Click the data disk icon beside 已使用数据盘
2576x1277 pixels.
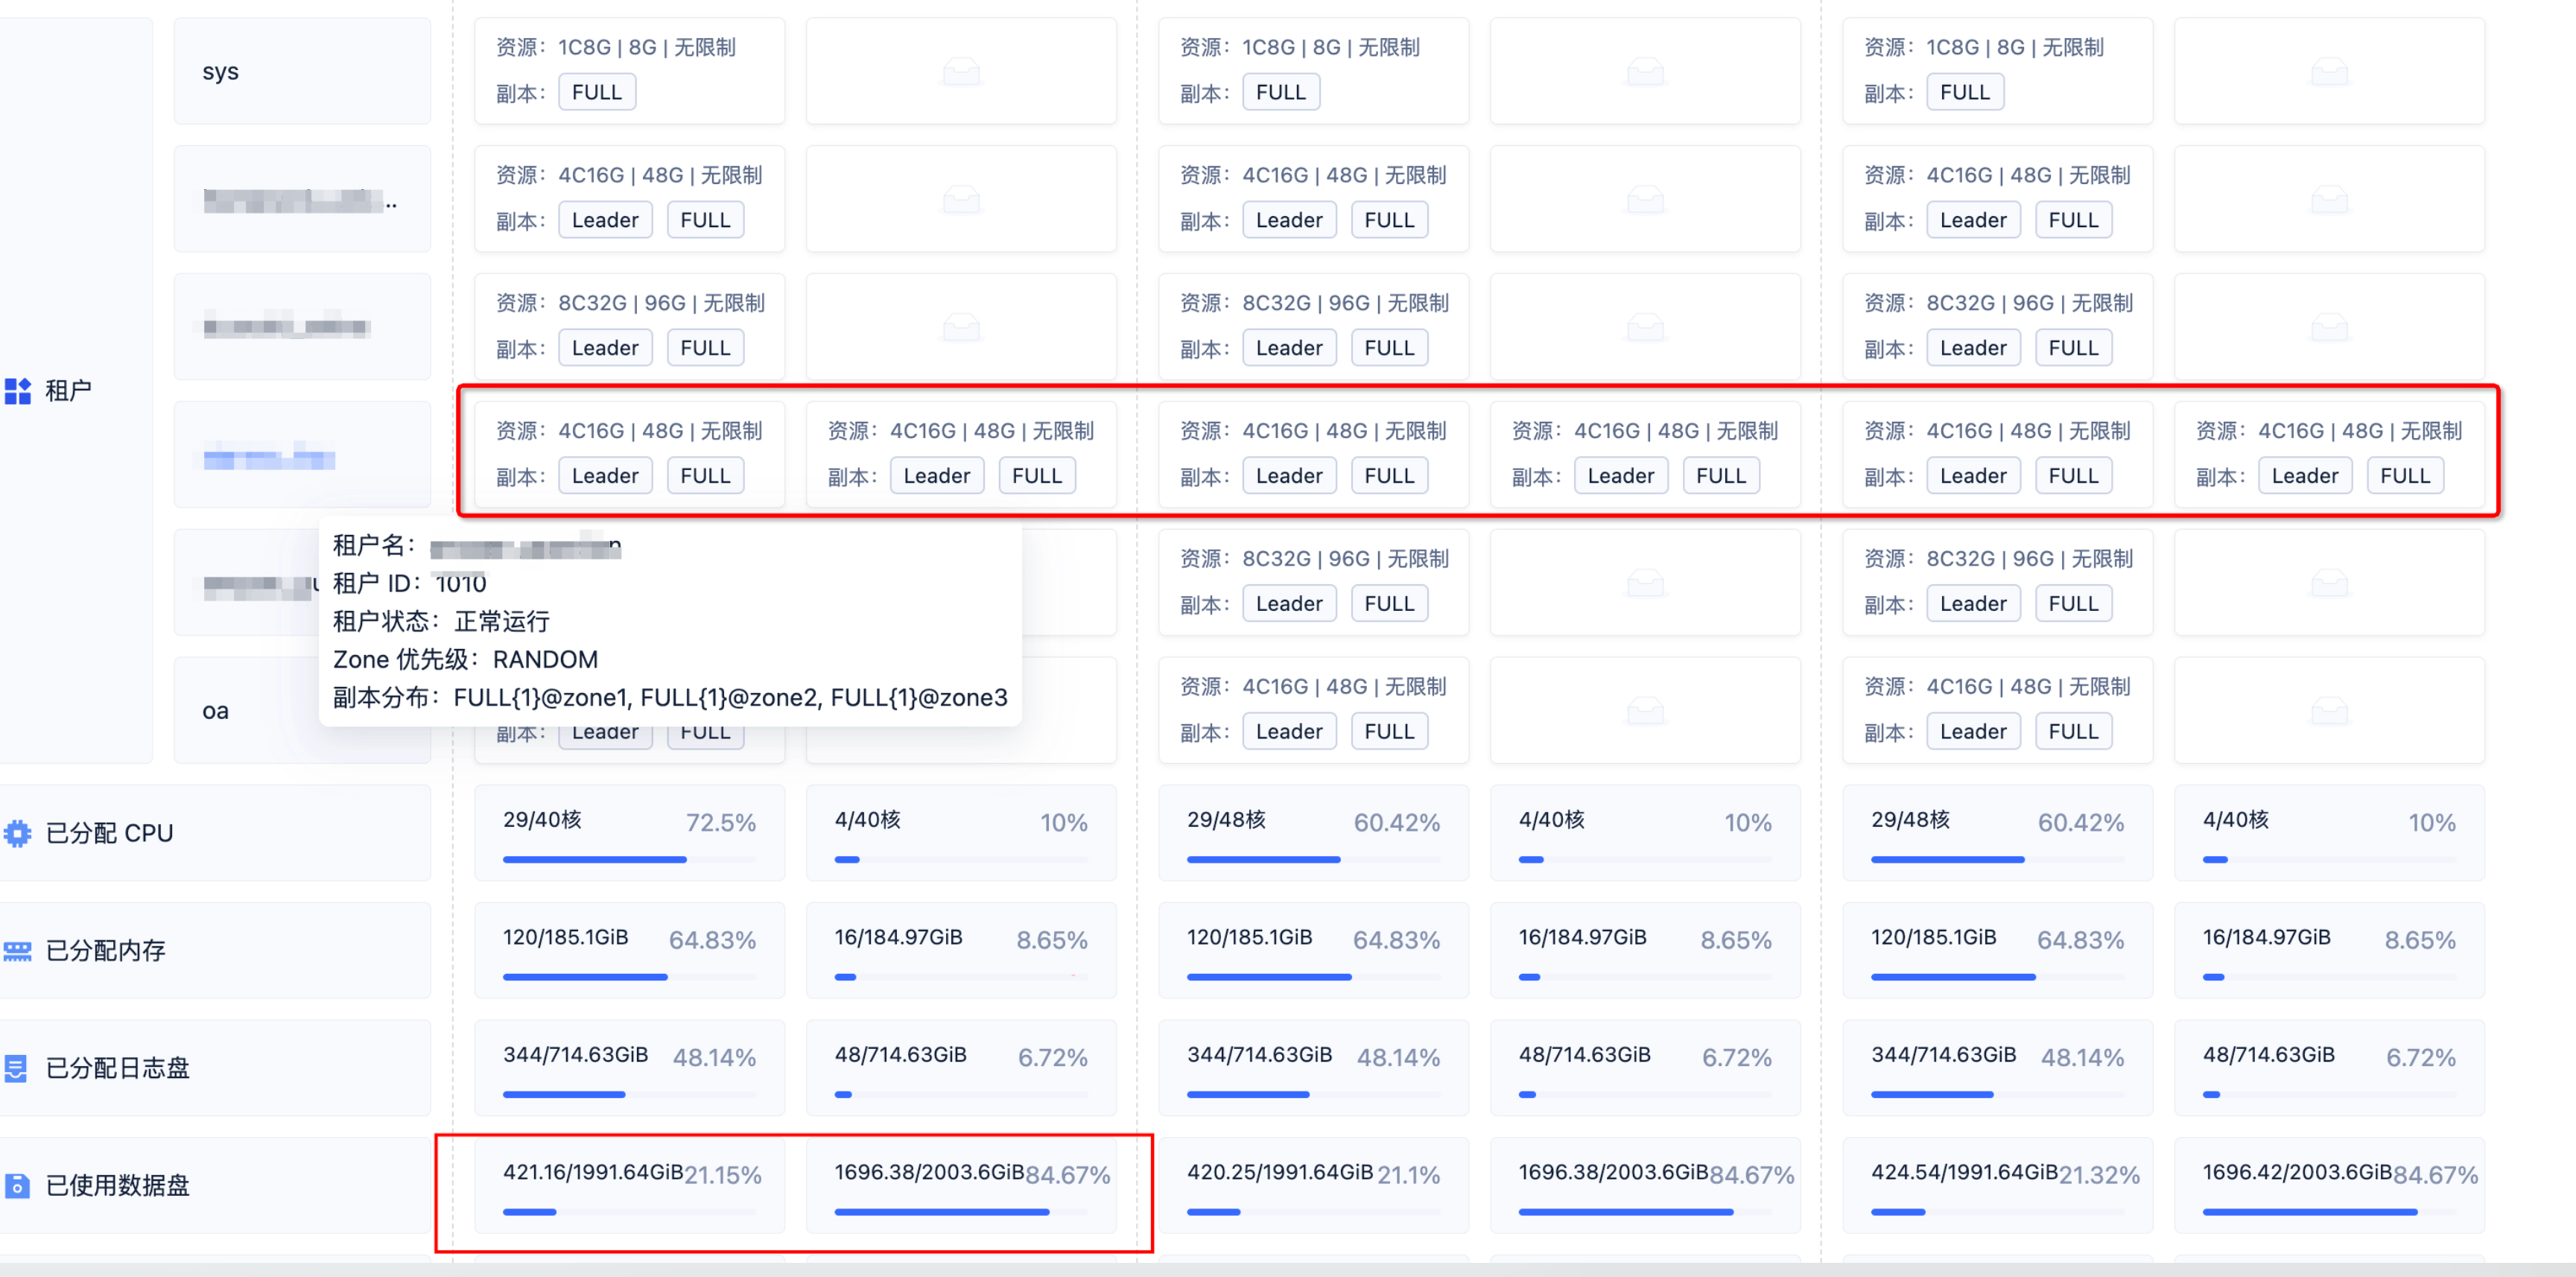coord(17,1185)
